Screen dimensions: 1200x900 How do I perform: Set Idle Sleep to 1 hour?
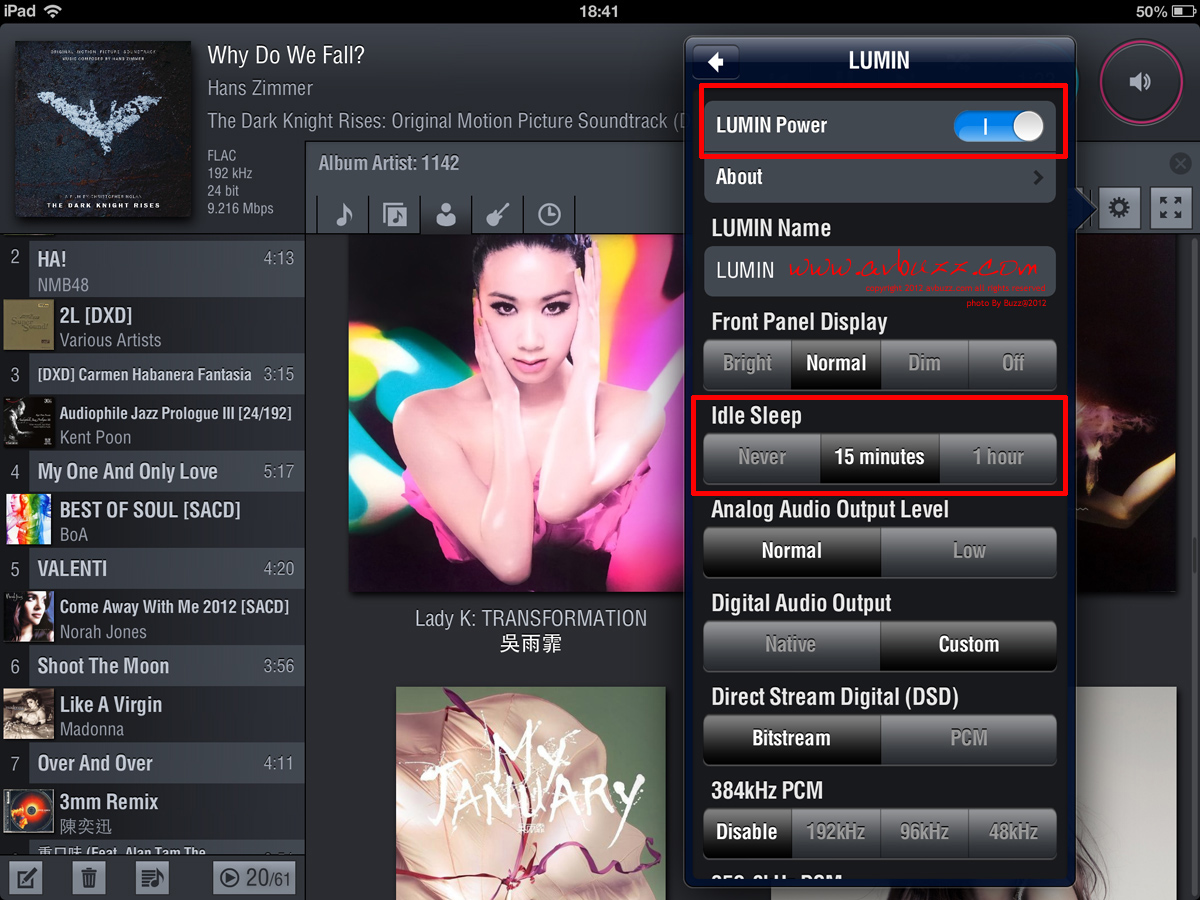998,458
